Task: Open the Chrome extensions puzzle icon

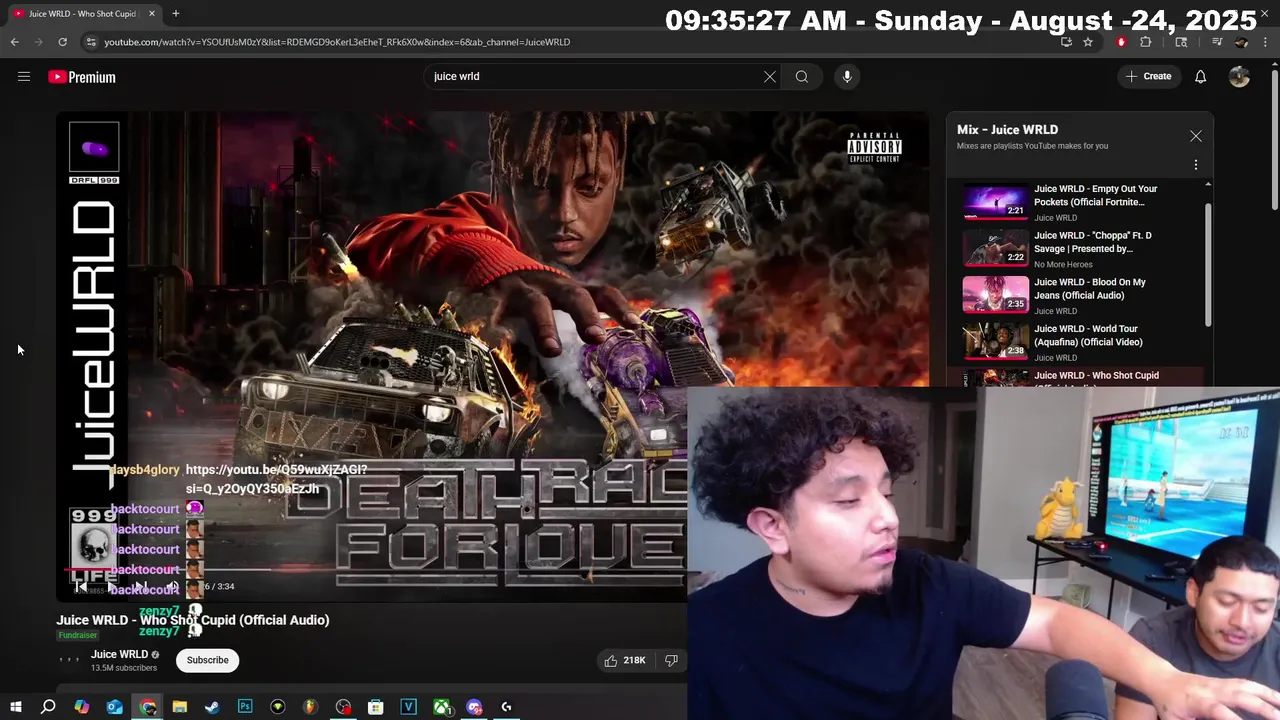Action: click(1146, 42)
